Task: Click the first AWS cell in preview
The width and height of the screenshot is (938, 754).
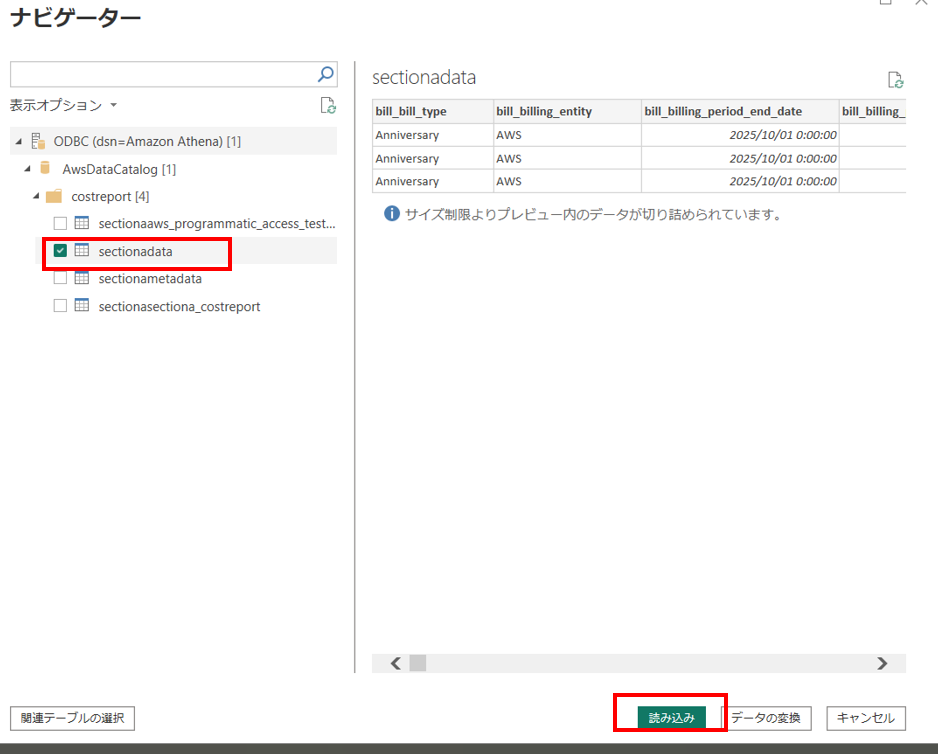Action: pyautogui.click(x=567, y=135)
